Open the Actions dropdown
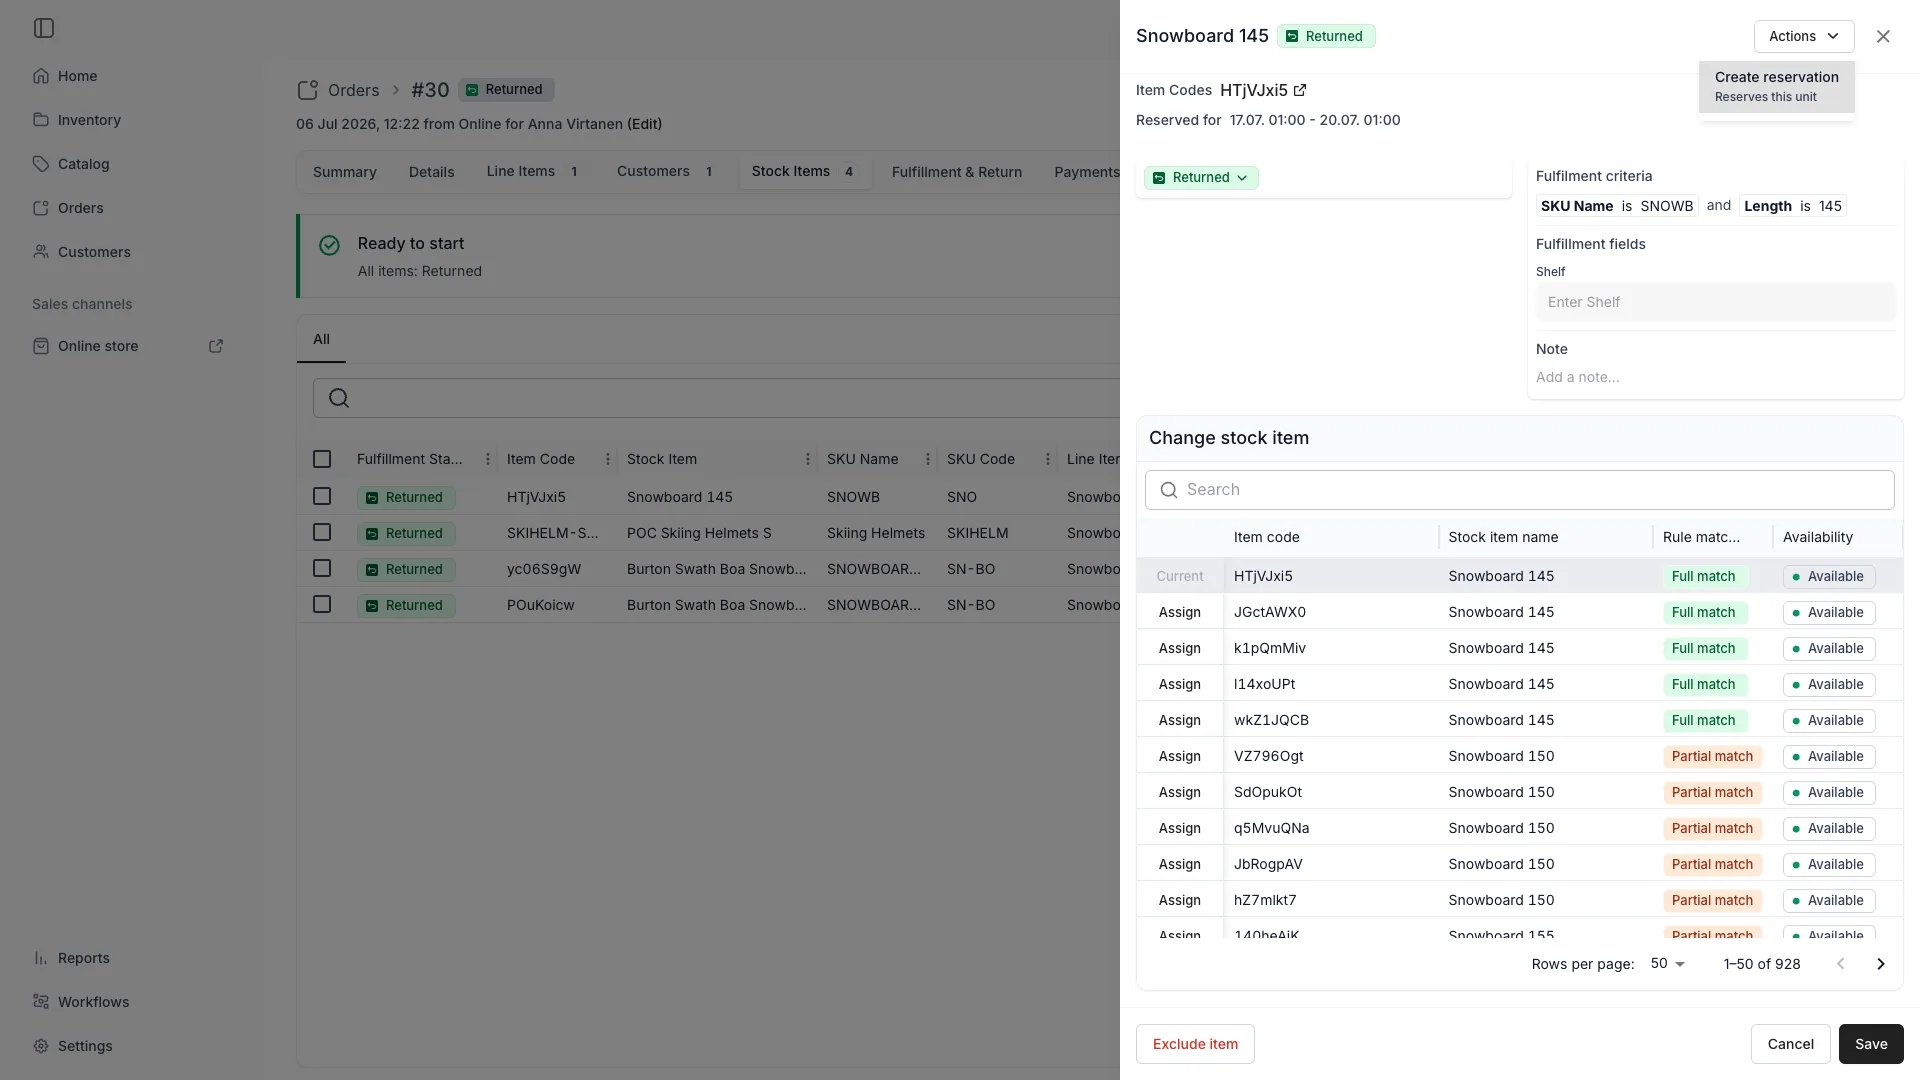This screenshot has height=1080, width=1920. click(1804, 36)
